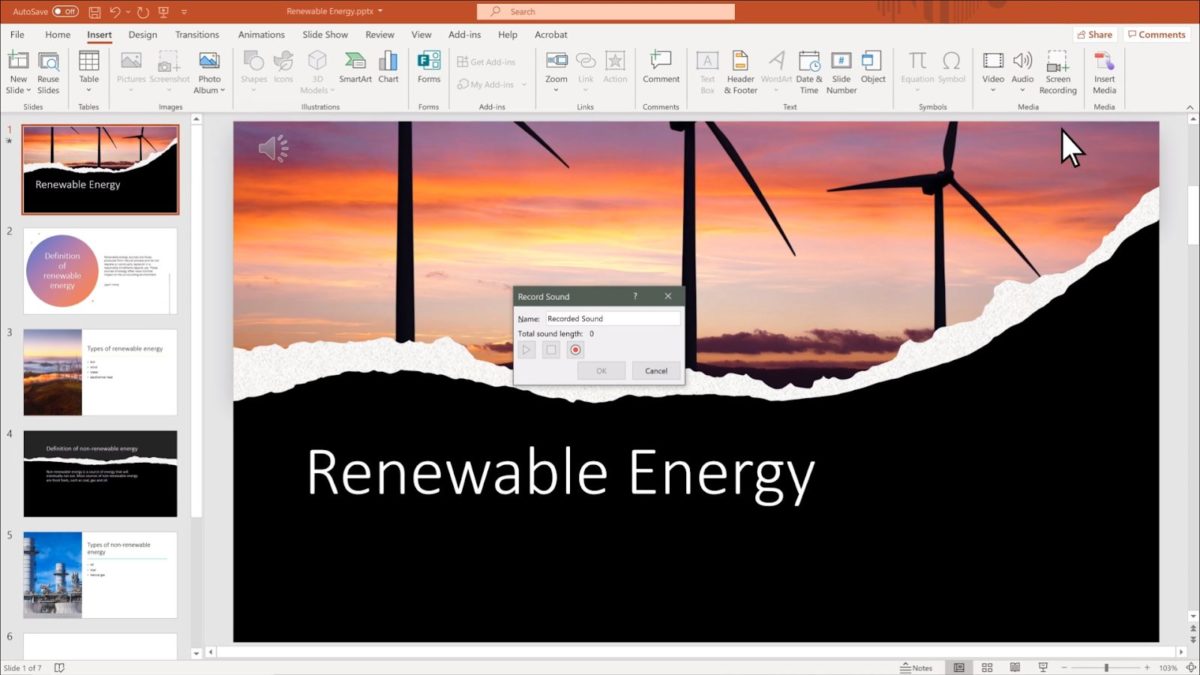The width and height of the screenshot is (1200, 675).
Task: Click the zoom slider handle
Action: pyautogui.click(x=1106, y=667)
